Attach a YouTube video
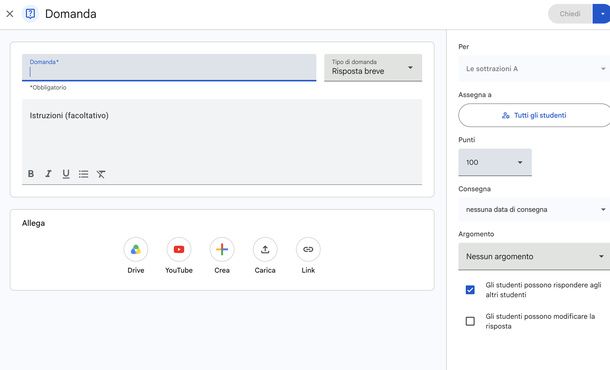The width and height of the screenshot is (610, 370). (x=179, y=249)
